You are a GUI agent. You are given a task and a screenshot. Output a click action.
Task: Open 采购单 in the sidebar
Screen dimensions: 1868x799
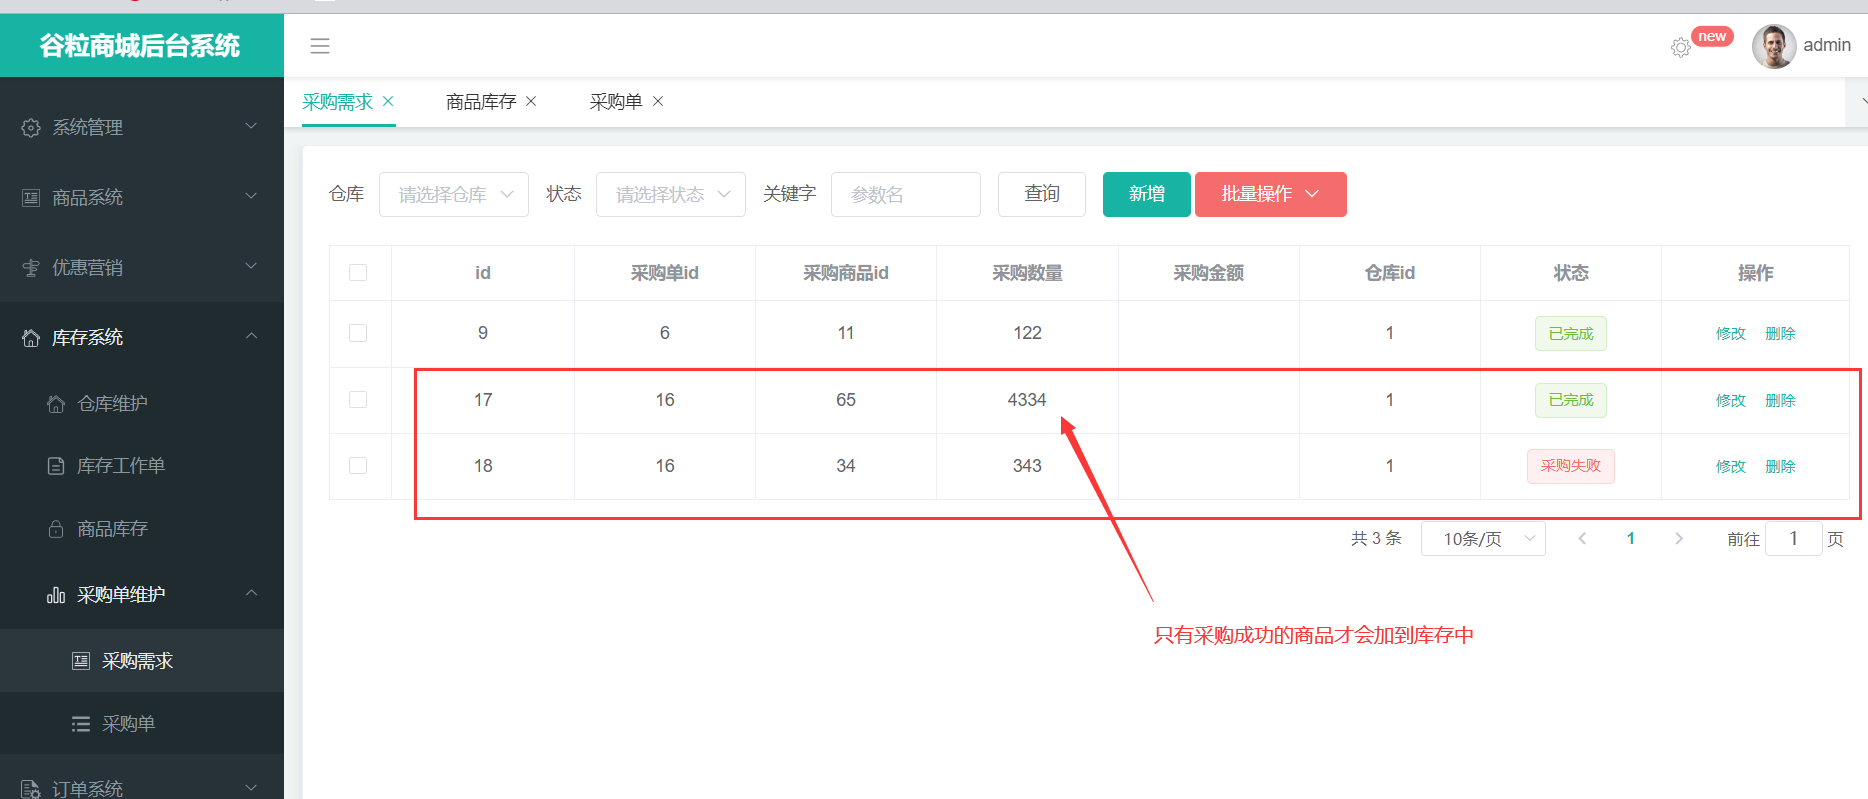[142, 723]
